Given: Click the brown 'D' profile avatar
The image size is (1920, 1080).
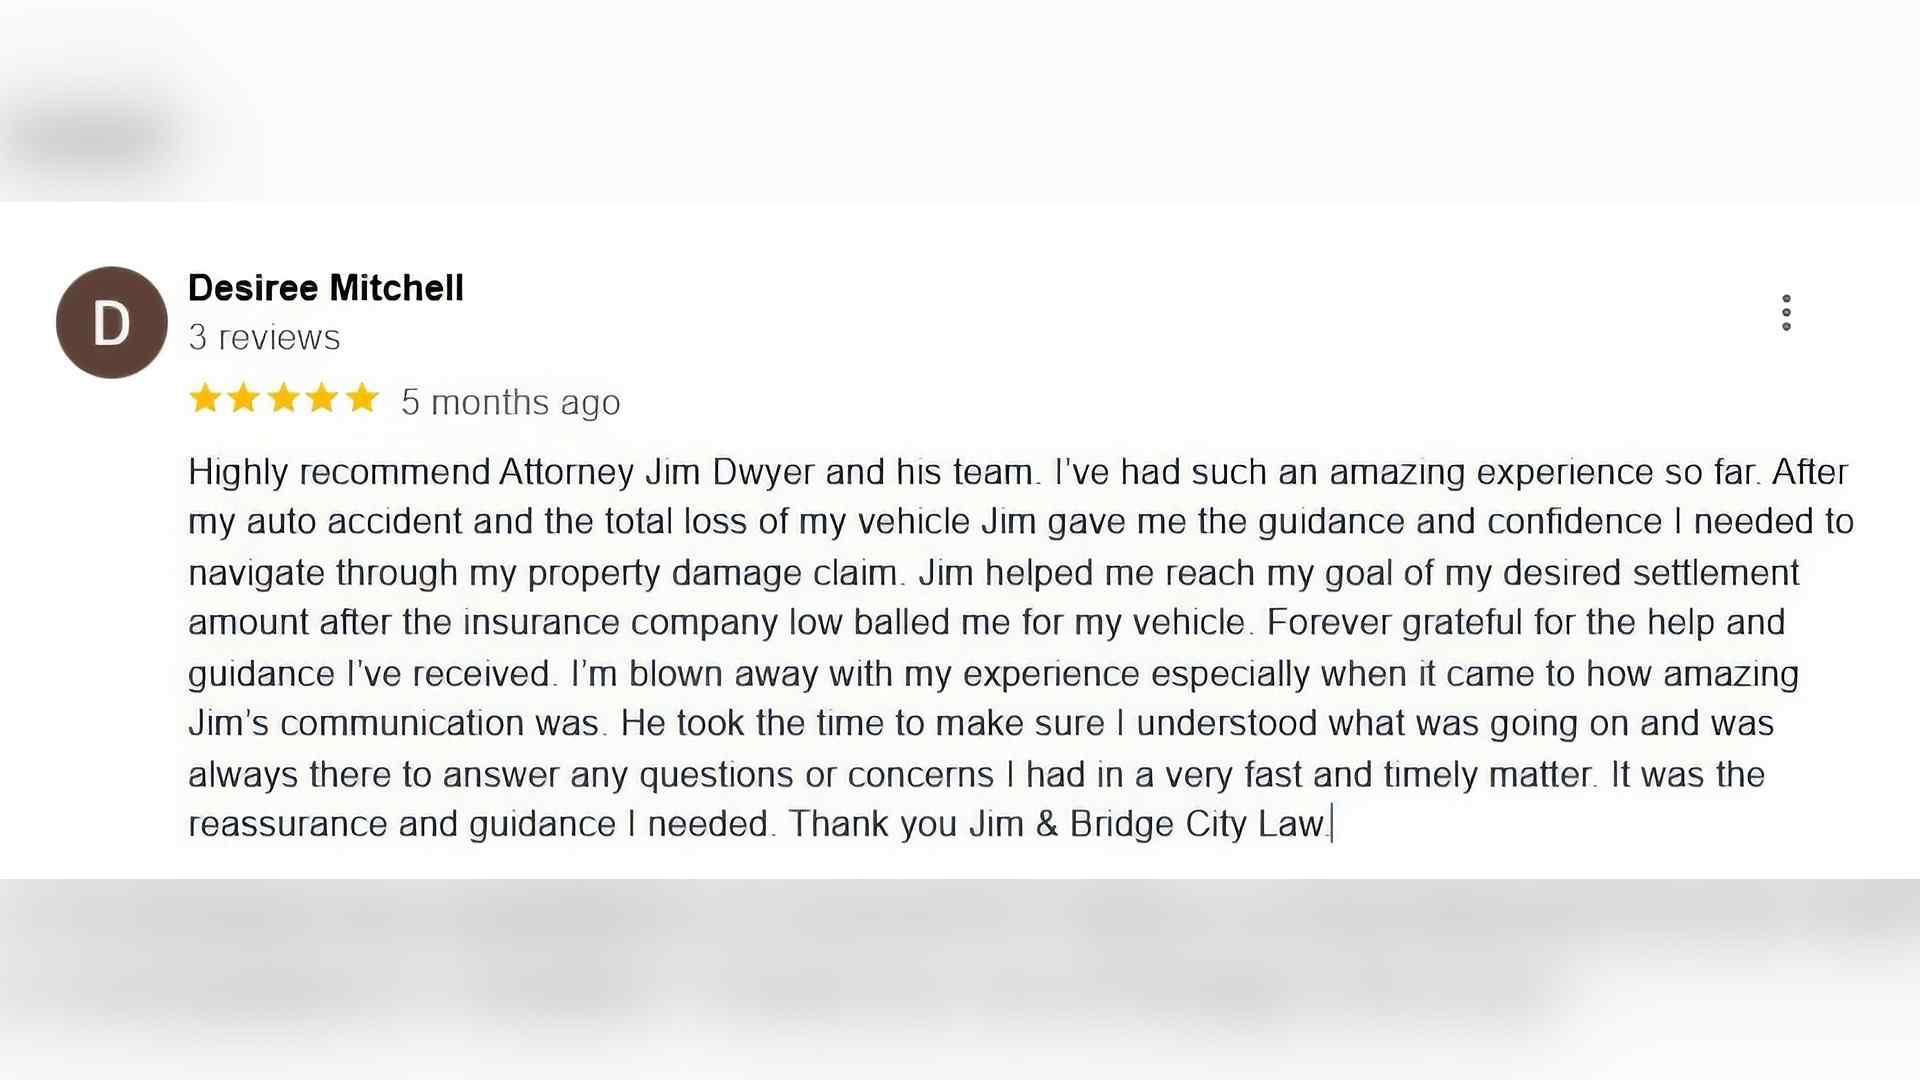Looking at the screenshot, I should 111,322.
